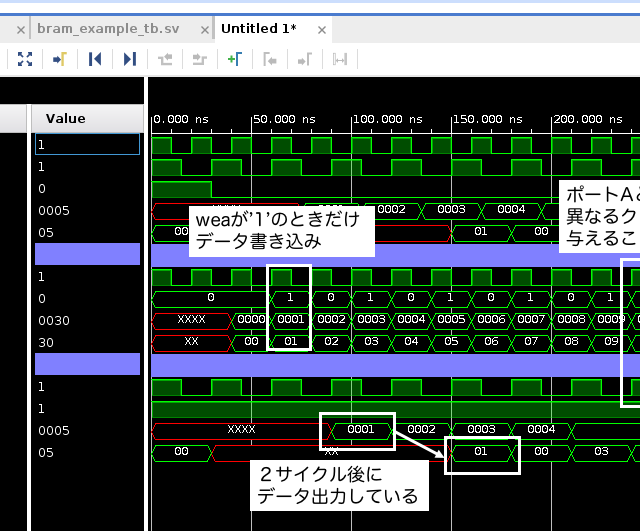Click the 0001 segment in the bottom waveform

pyautogui.click(x=359, y=429)
